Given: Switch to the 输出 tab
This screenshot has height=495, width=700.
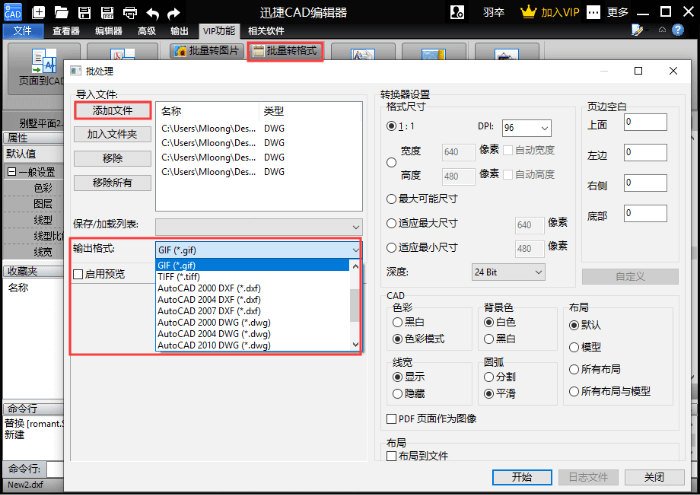Looking at the screenshot, I should click(x=179, y=31).
